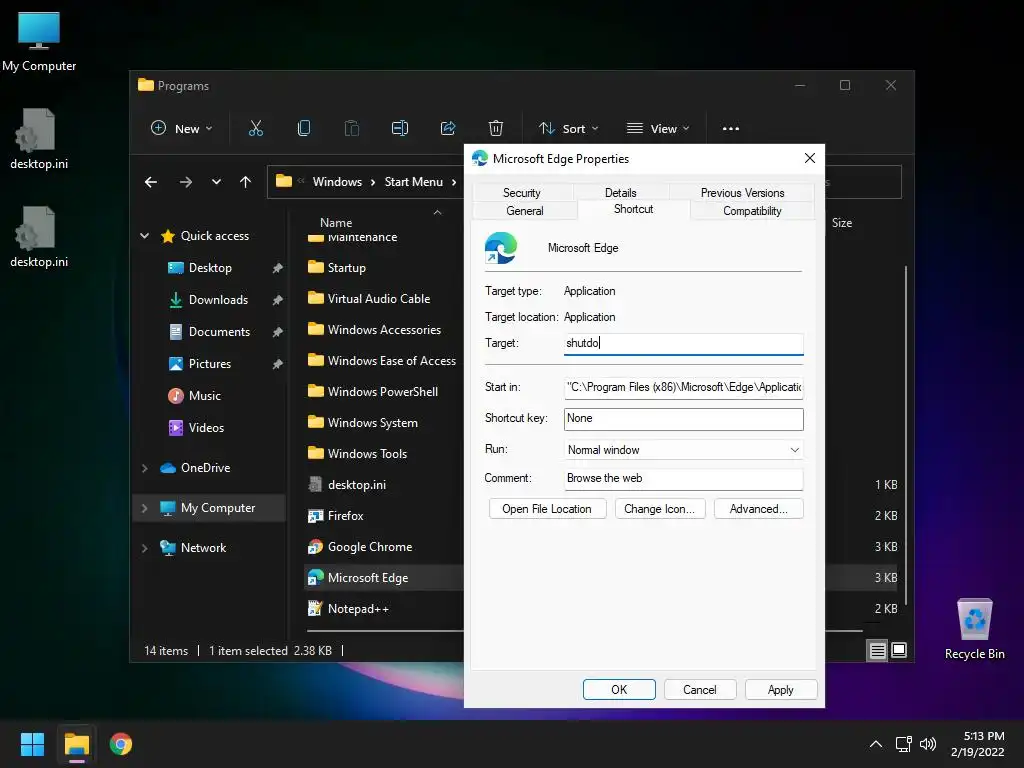
Task: Select the Shortcut tab
Action: tap(633, 209)
